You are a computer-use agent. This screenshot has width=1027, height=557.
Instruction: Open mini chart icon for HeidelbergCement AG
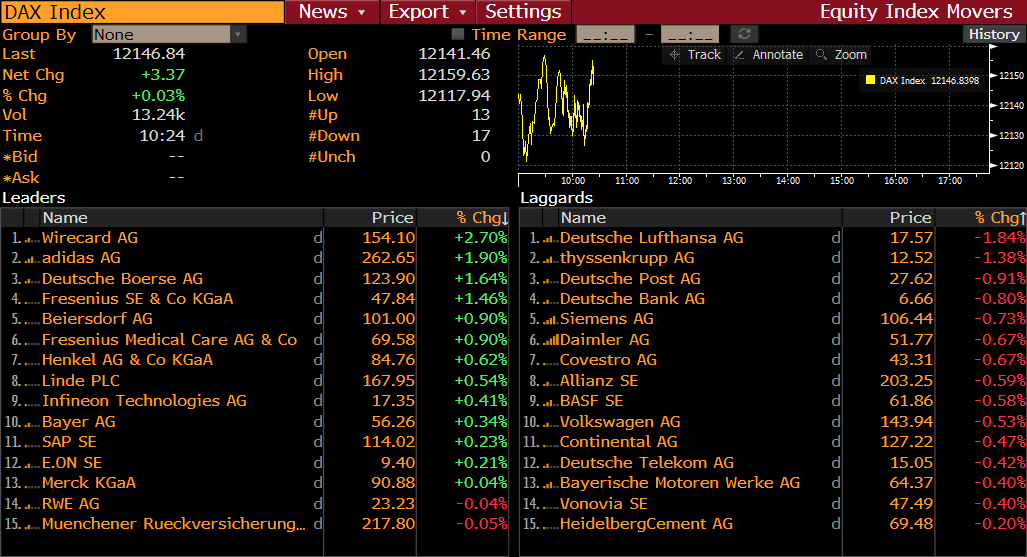click(551, 526)
